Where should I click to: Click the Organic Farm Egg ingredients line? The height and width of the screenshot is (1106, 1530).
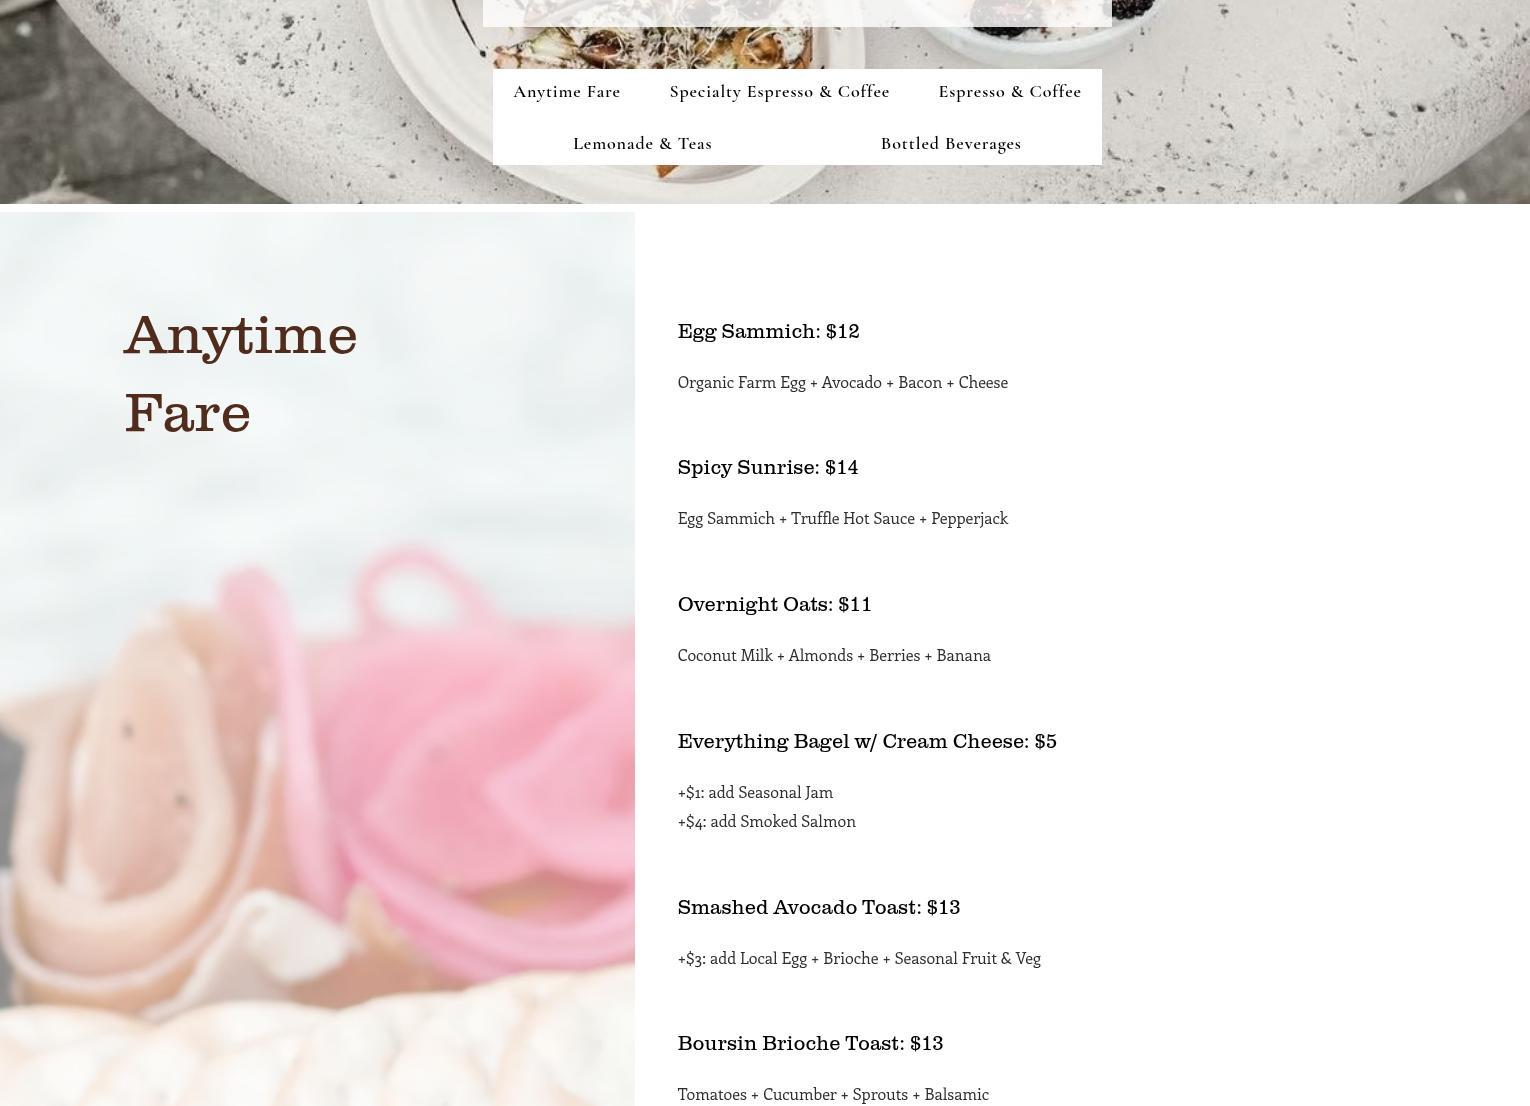tap(842, 382)
